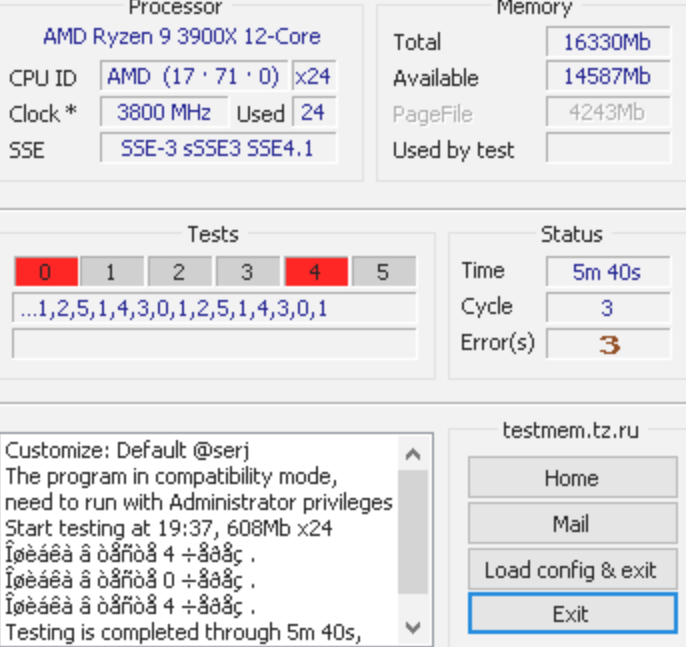Viewport: 686px width, 647px height.
Task: Click the garbled log line containing 0
Action: 130,580
